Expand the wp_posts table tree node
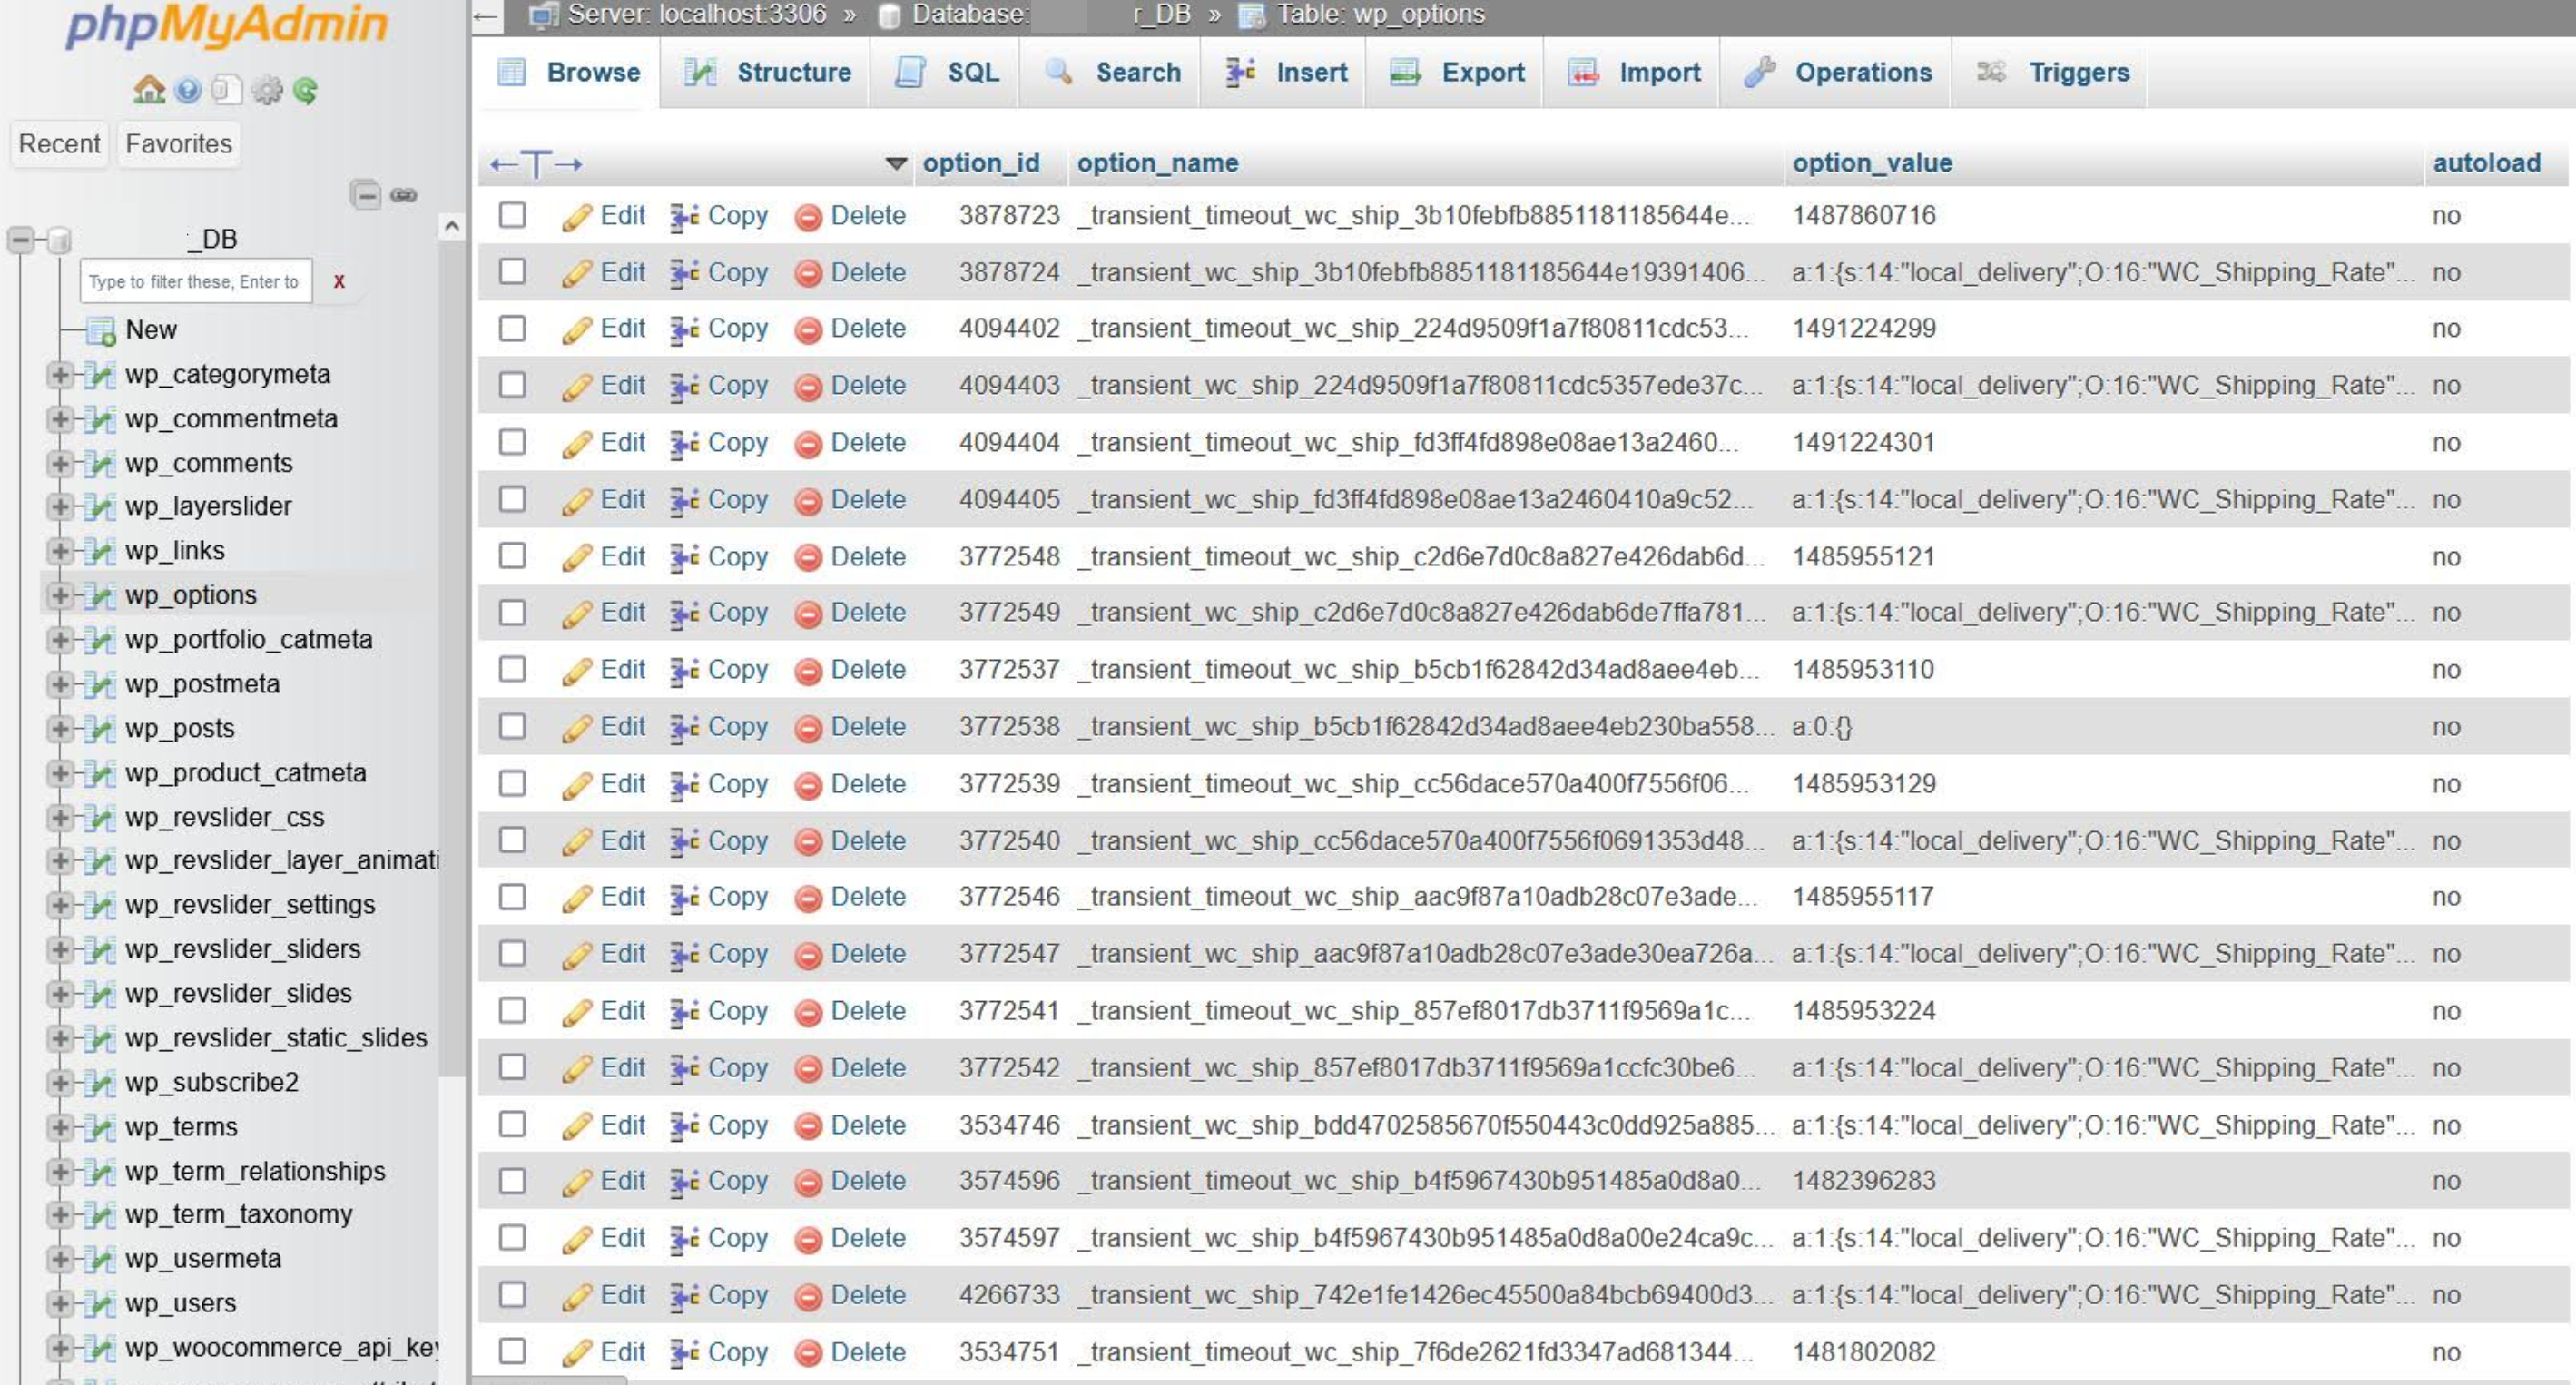Viewport: 2576px width, 1385px height. 59,729
